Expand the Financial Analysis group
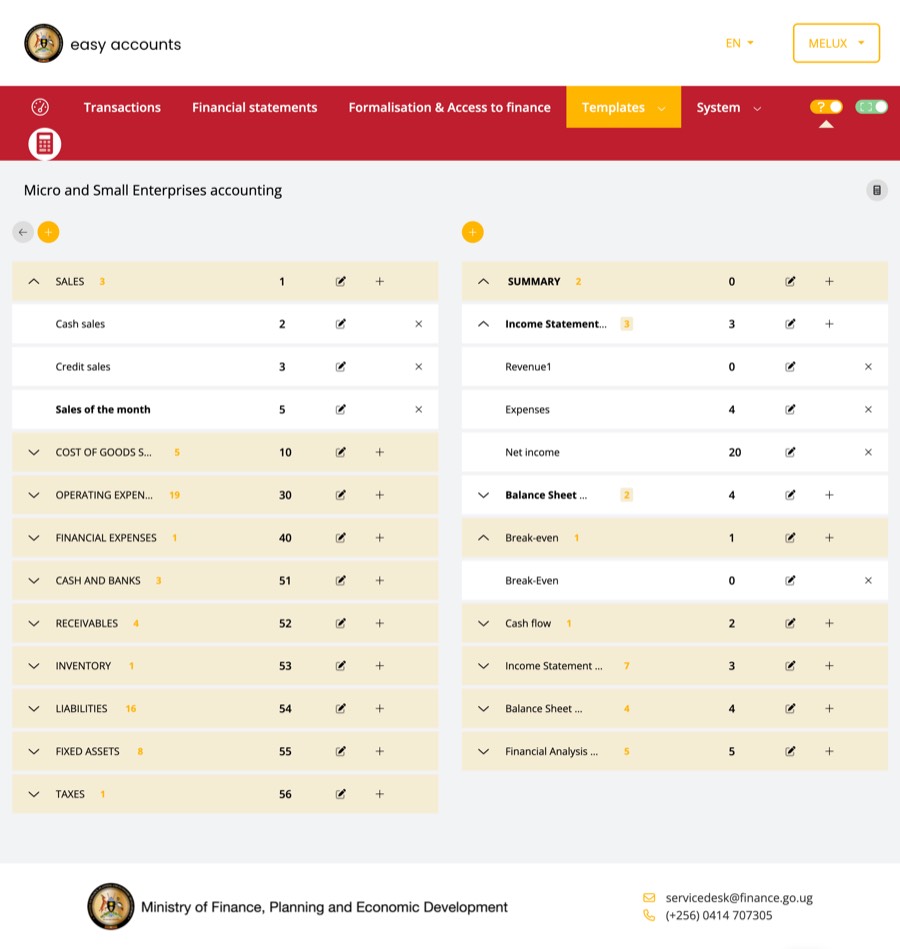The width and height of the screenshot is (900, 949). pyautogui.click(x=484, y=751)
